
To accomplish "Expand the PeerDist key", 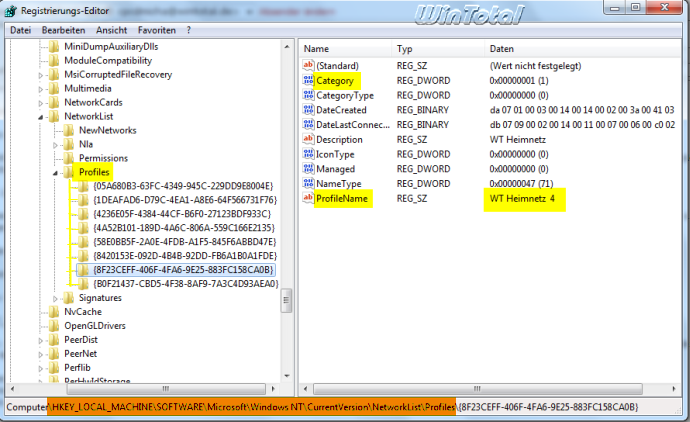I will point(40,341).
